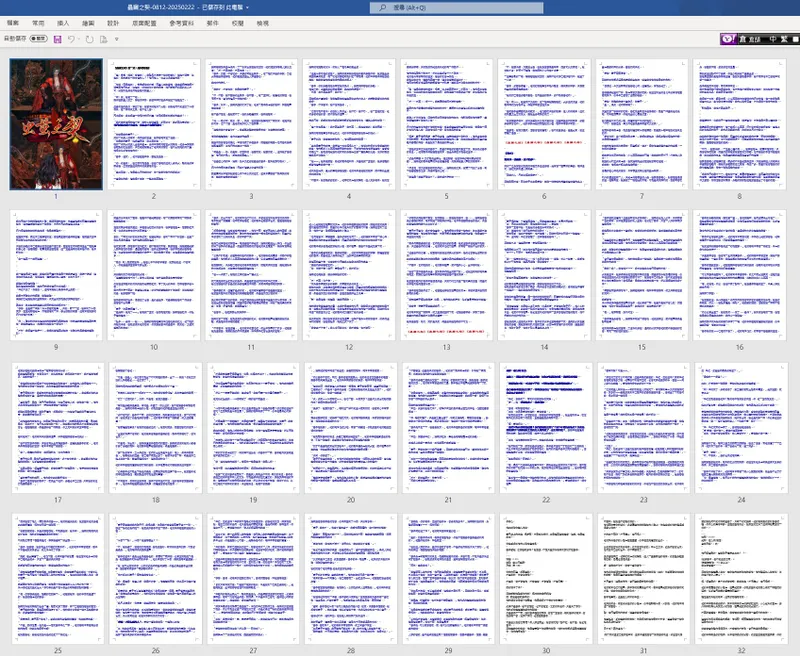Switch to the 常用 (Home) tab

[38, 23]
